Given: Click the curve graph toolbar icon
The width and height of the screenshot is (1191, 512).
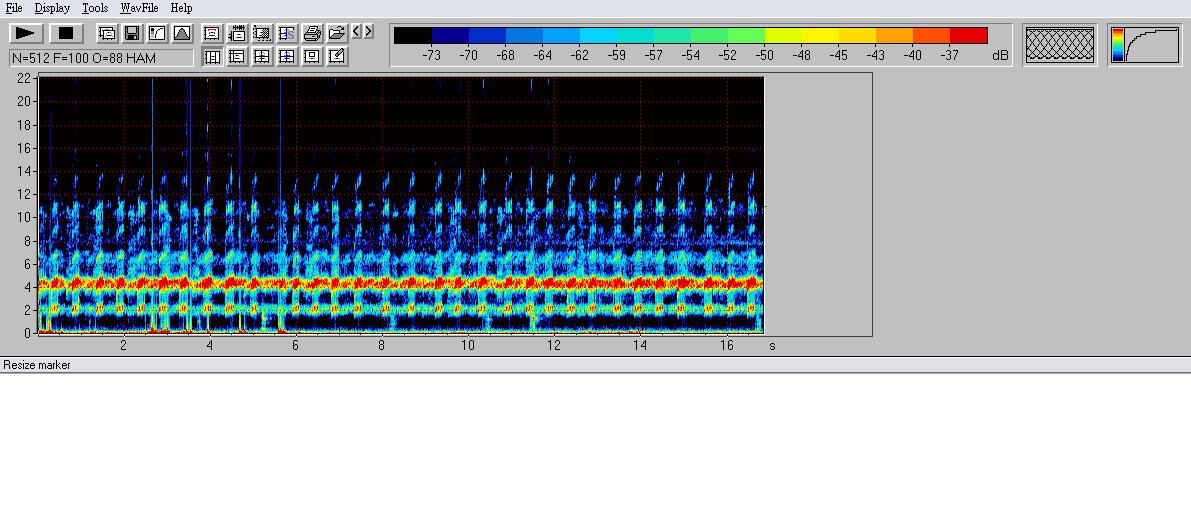Looking at the screenshot, I should pyautogui.click(x=157, y=33).
